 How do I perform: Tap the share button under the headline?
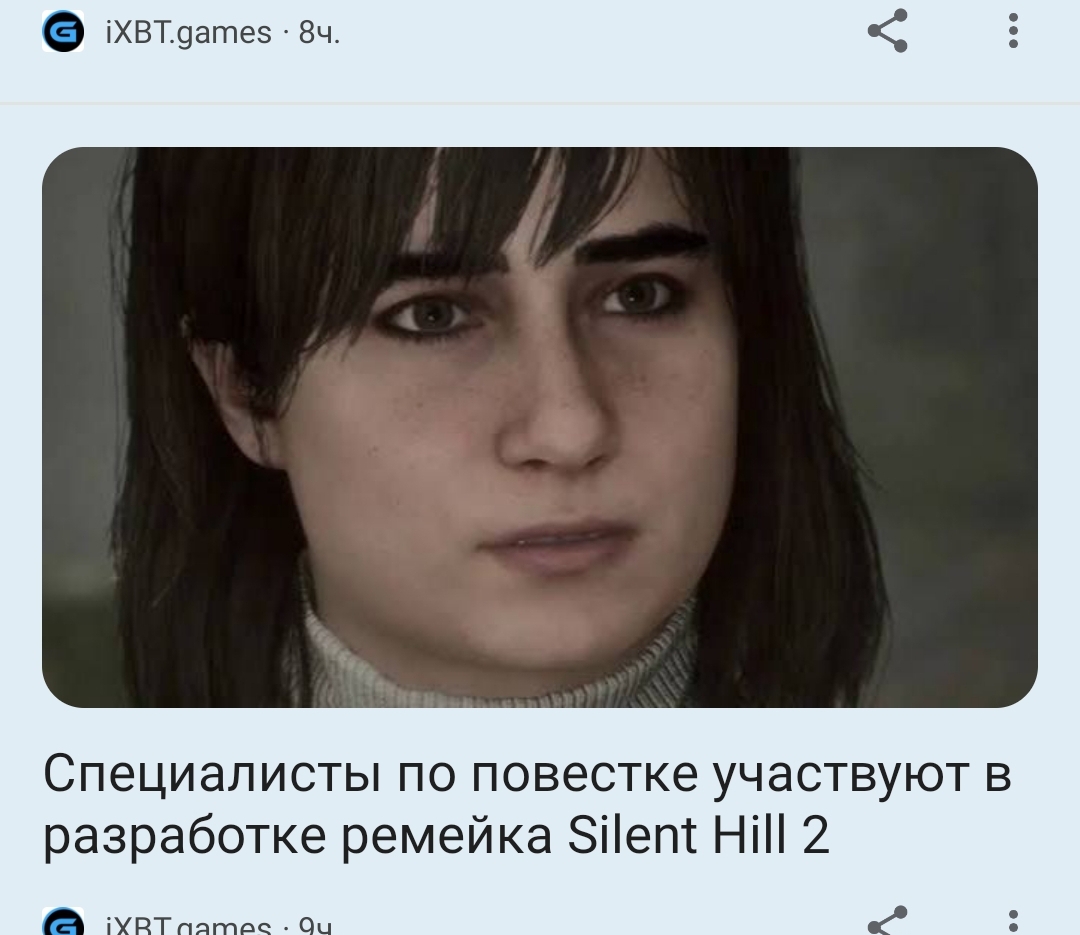[887, 921]
